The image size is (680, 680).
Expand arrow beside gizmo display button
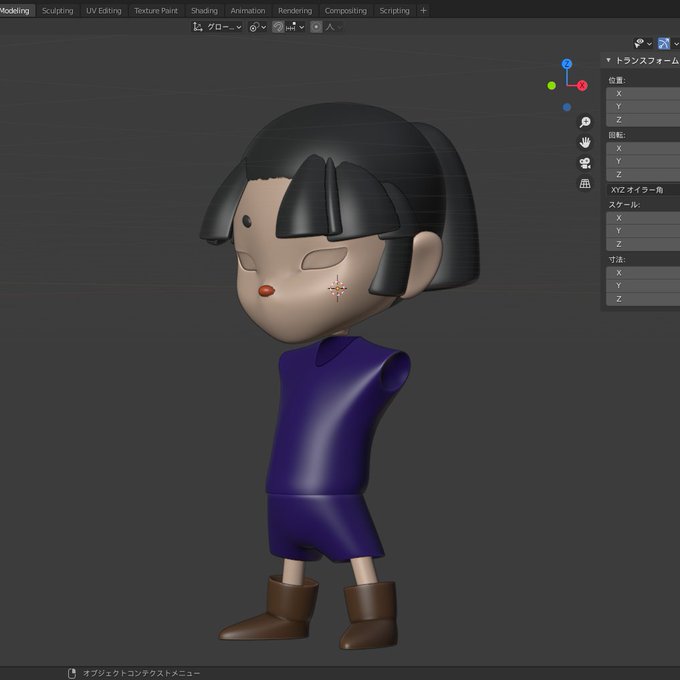coord(676,43)
